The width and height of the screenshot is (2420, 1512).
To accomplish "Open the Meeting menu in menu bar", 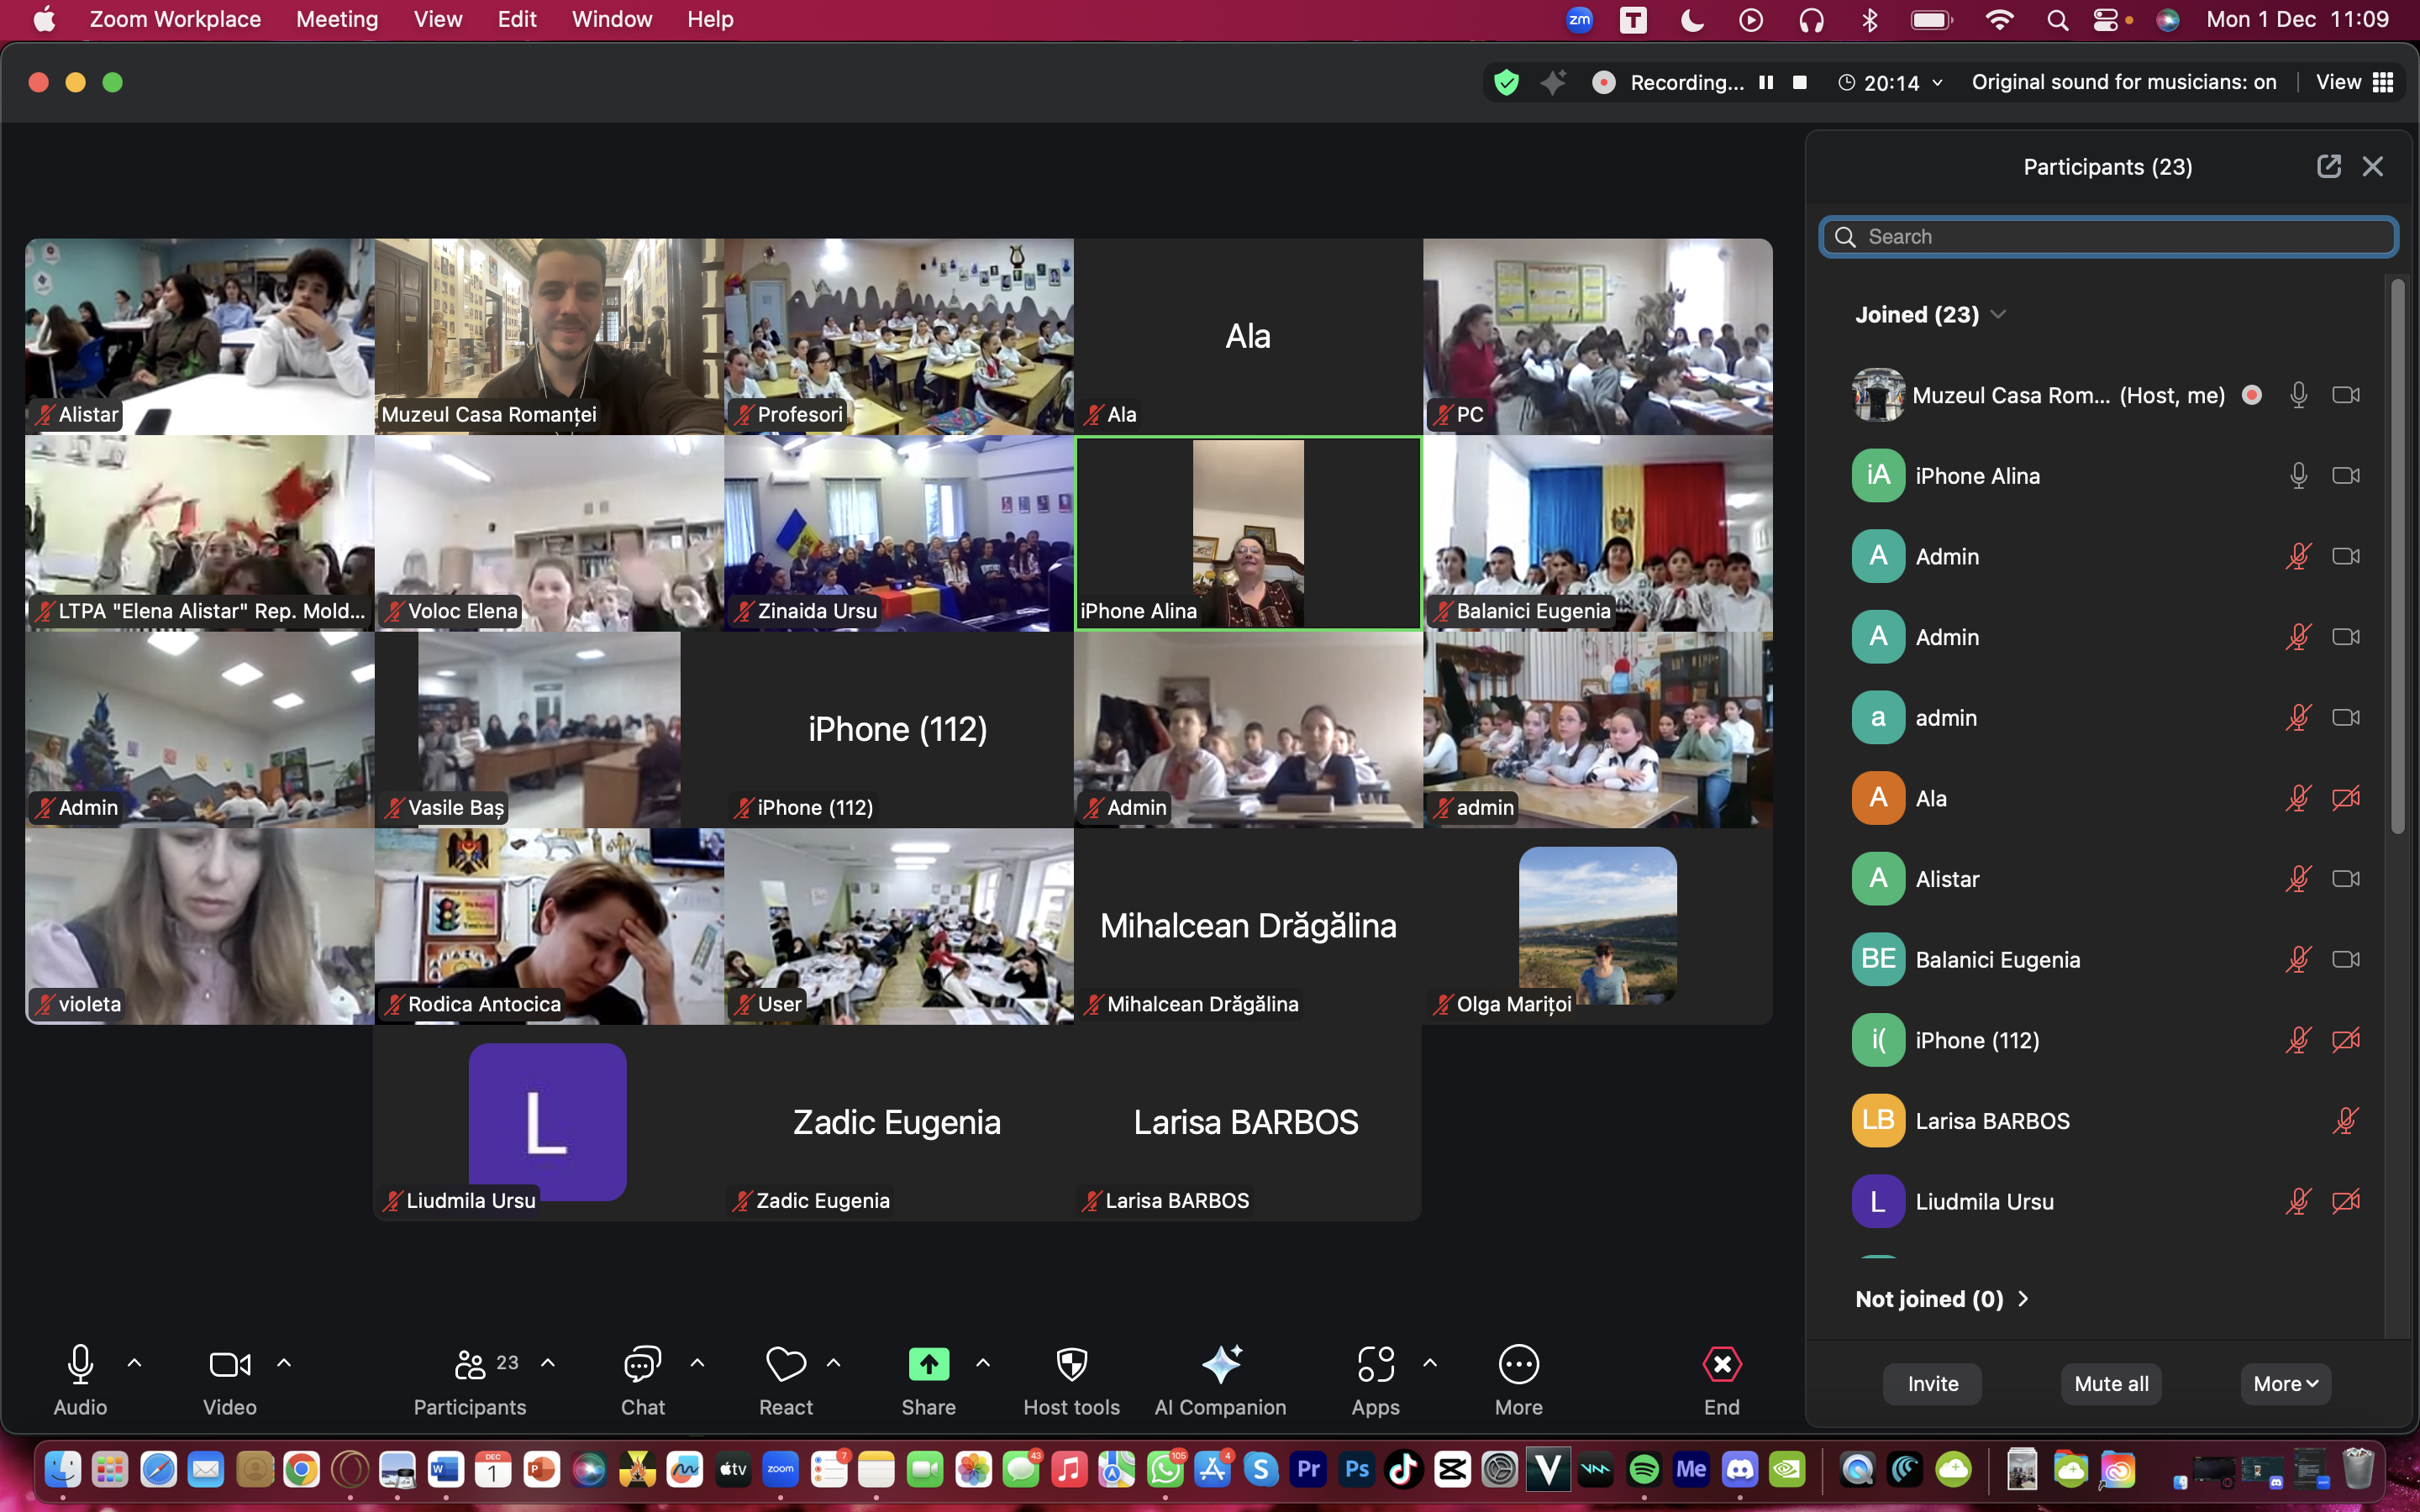I will [337, 19].
